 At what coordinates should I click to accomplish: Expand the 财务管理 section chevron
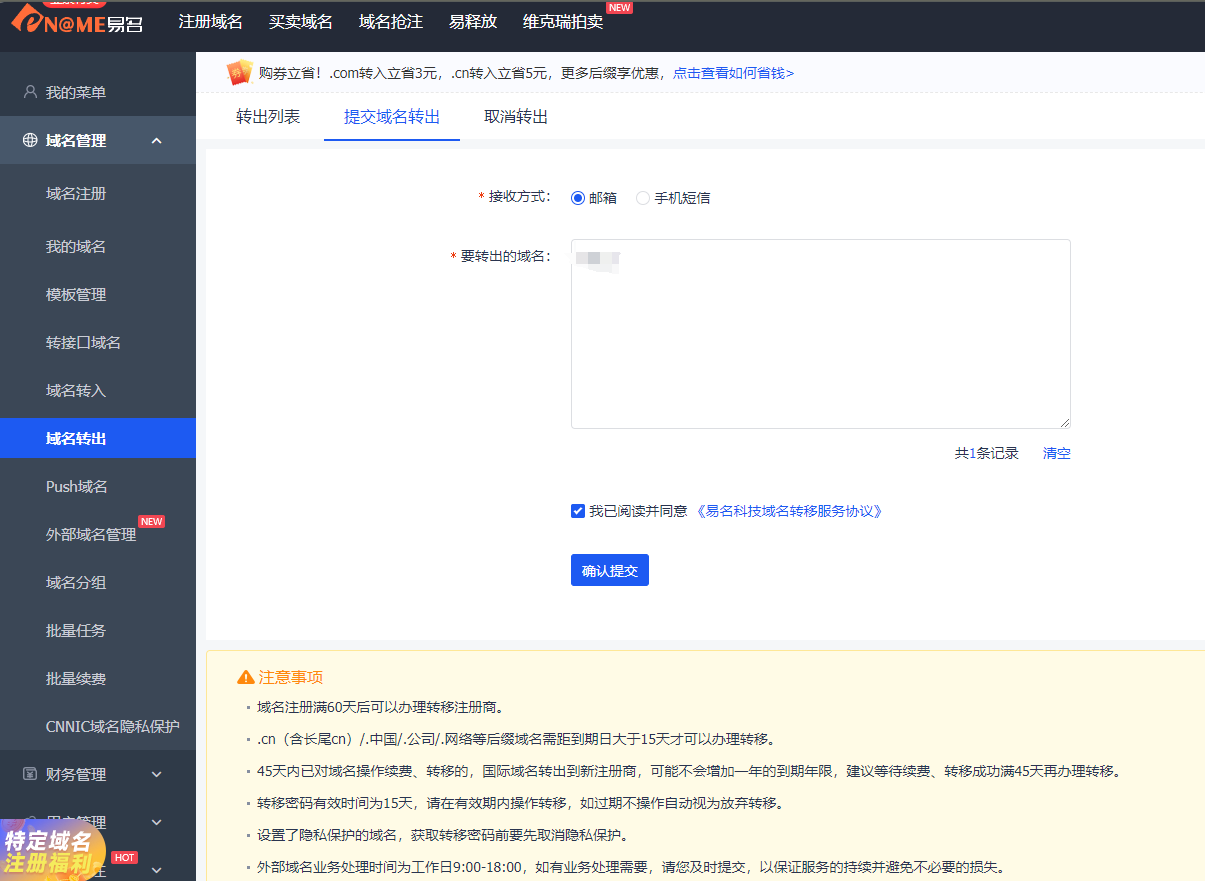click(x=157, y=774)
